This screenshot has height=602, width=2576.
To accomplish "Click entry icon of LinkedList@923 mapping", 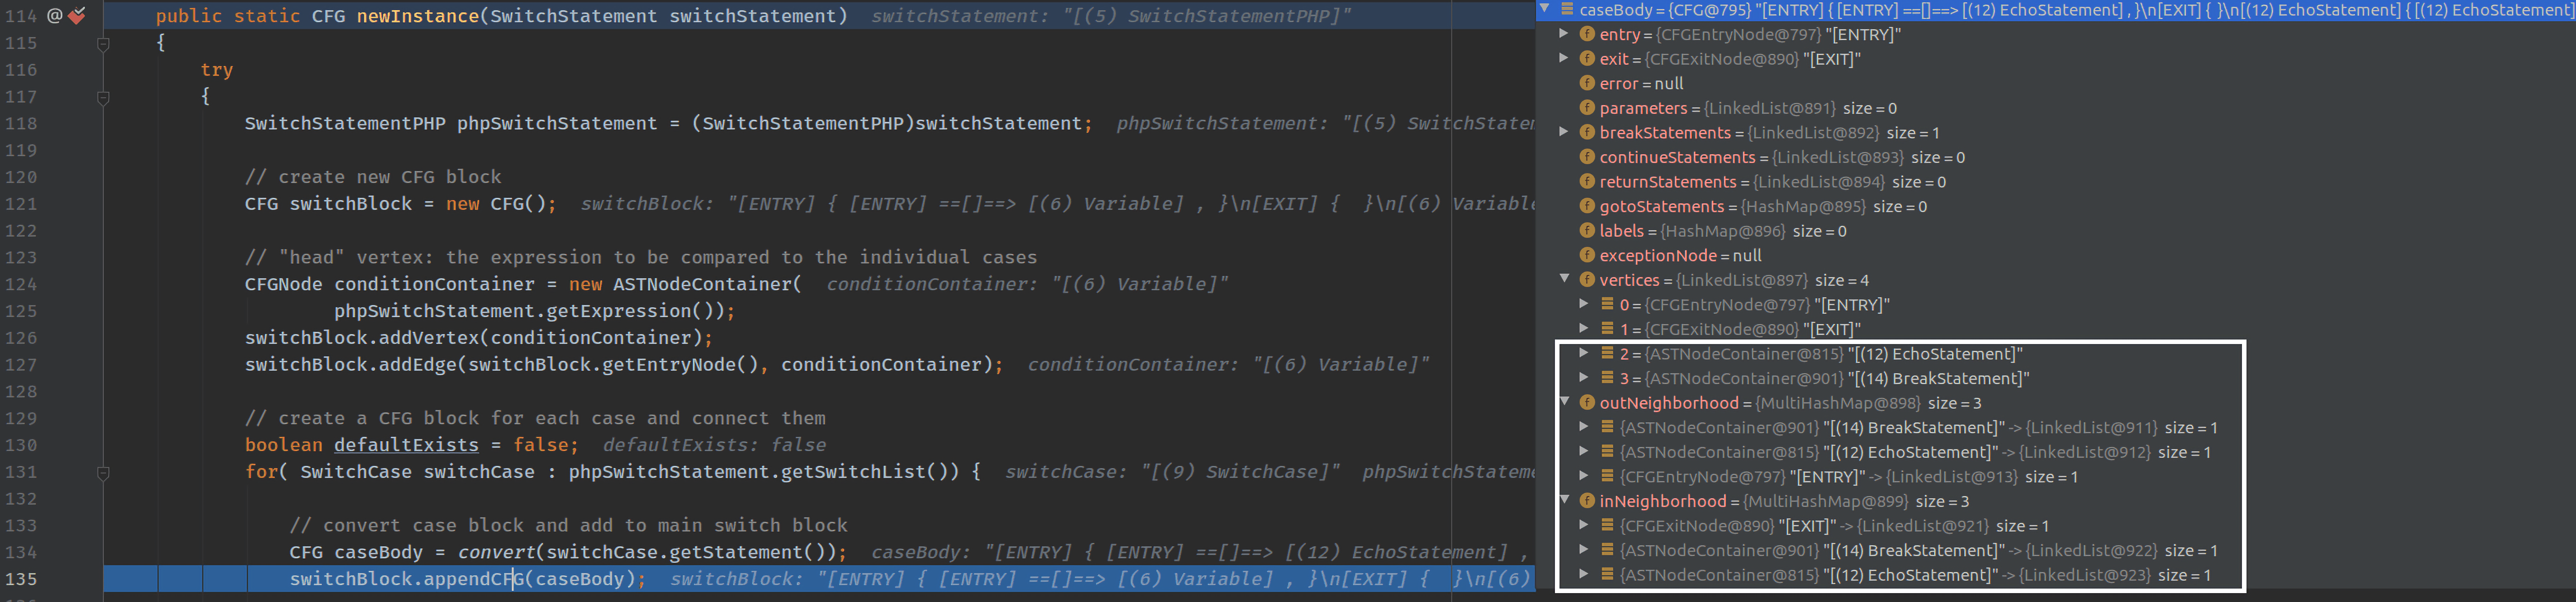I will (x=1607, y=574).
